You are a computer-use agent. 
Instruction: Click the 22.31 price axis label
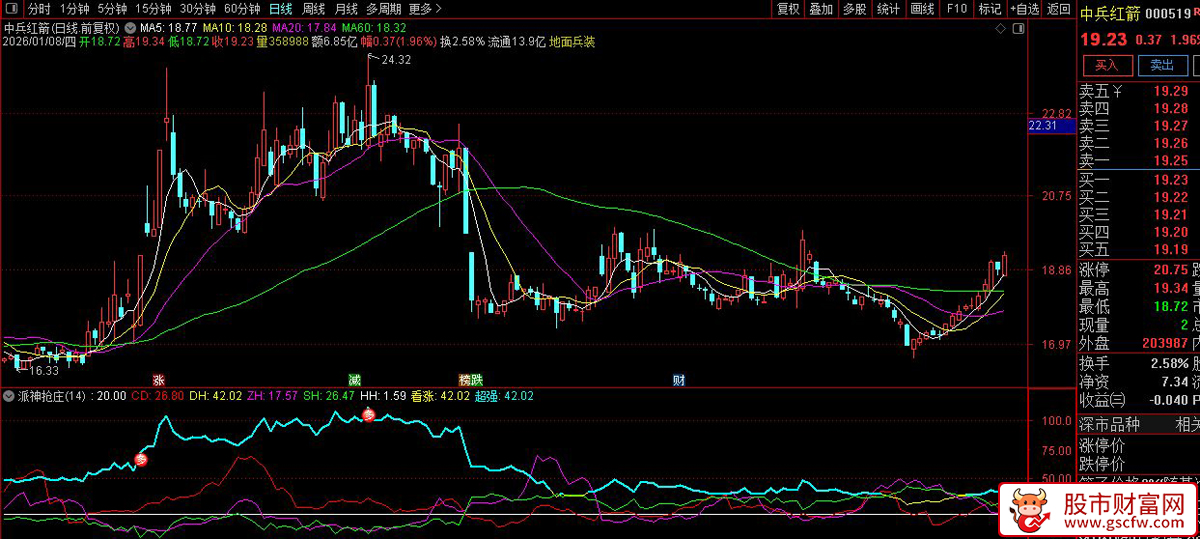(1043, 126)
